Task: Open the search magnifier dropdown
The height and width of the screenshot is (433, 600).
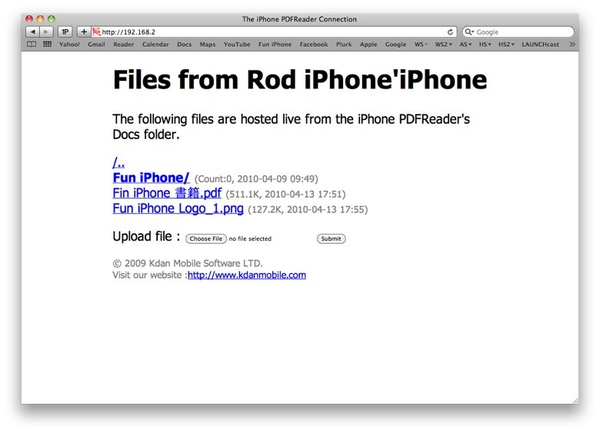Action: click(469, 32)
